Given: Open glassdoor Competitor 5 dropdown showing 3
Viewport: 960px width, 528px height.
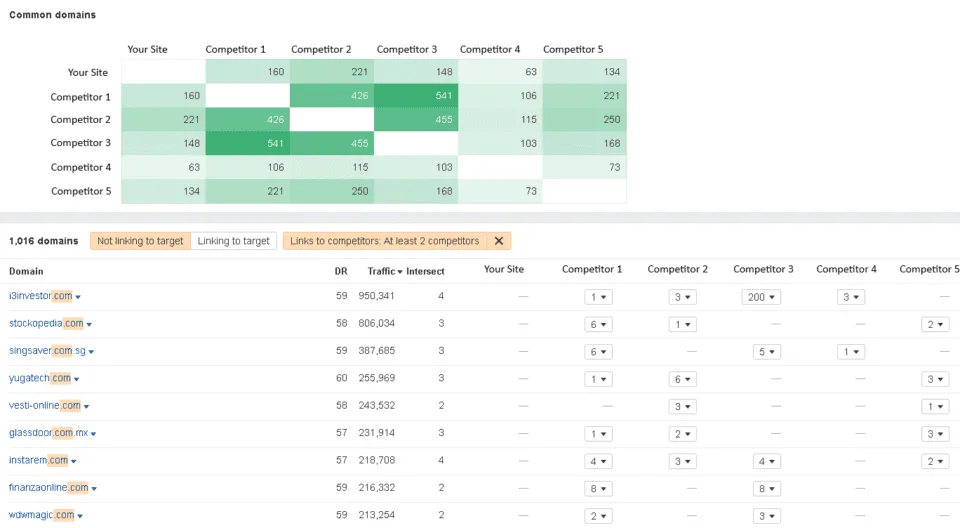Looking at the screenshot, I should point(935,434).
